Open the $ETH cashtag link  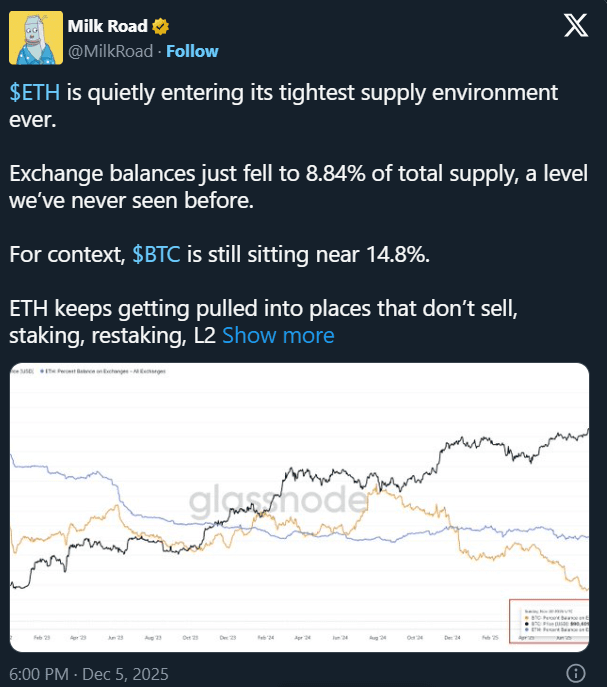(x=35, y=93)
